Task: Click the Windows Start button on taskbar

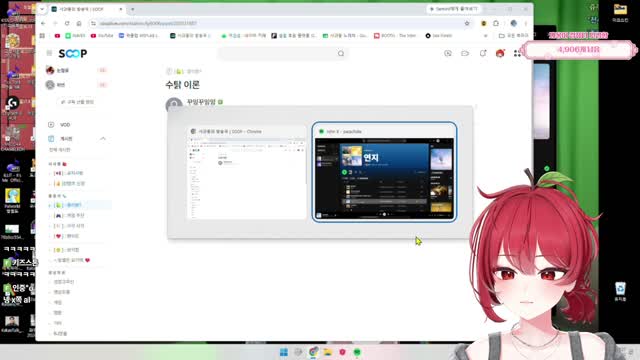Action: click(284, 352)
